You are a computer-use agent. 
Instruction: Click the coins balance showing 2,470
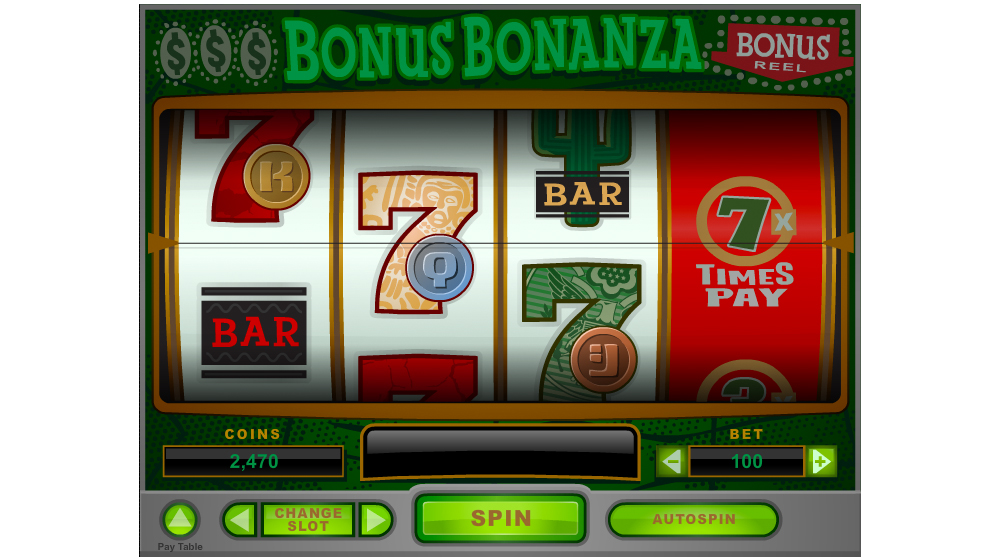[253, 461]
